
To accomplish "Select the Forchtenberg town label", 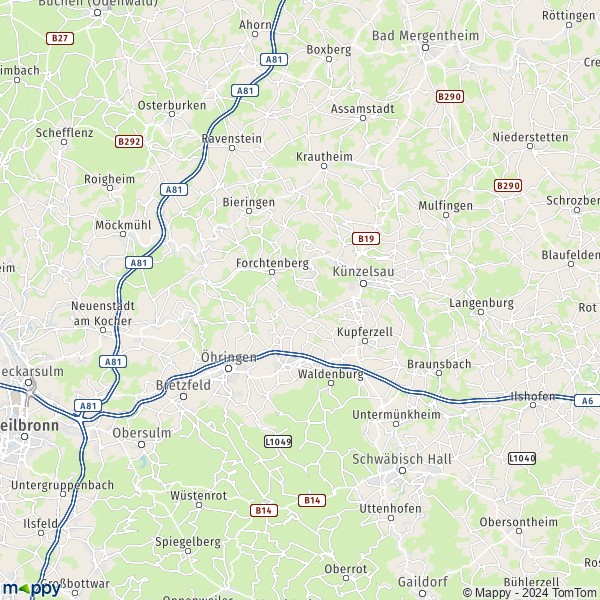I will 272,263.
